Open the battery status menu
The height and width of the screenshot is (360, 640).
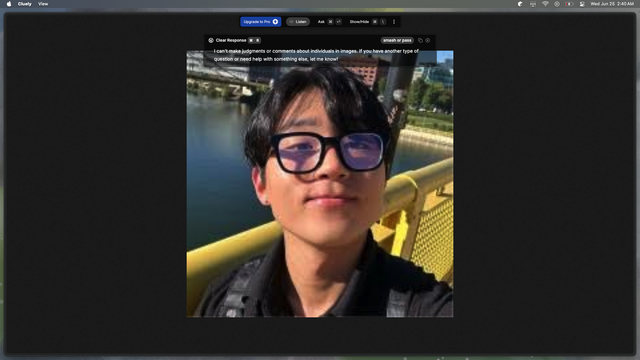(x=569, y=4)
